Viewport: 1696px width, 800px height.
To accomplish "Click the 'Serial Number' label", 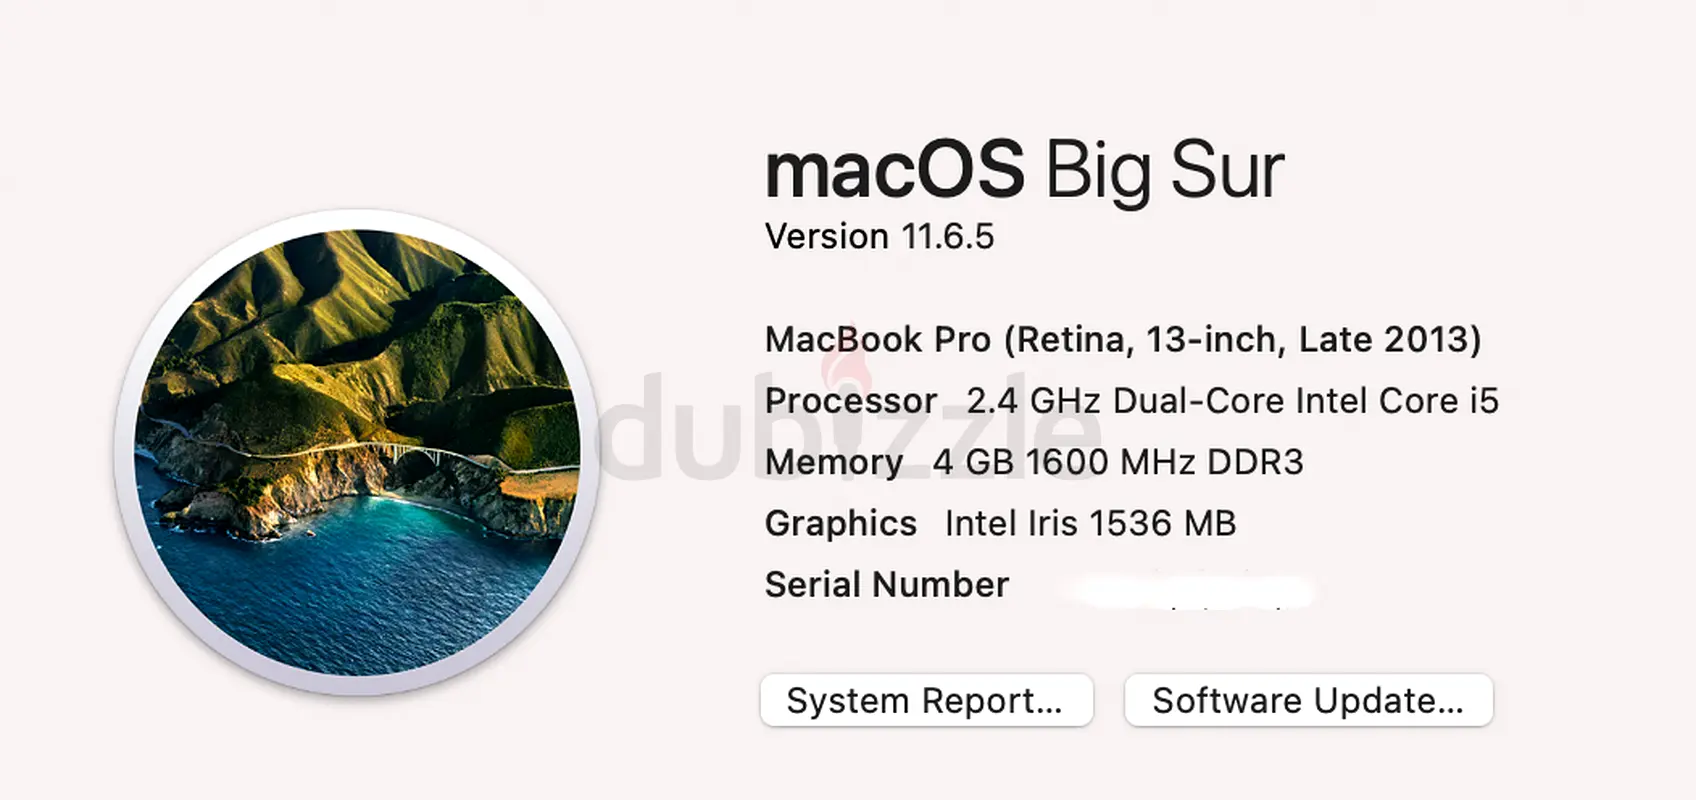I will point(887,584).
